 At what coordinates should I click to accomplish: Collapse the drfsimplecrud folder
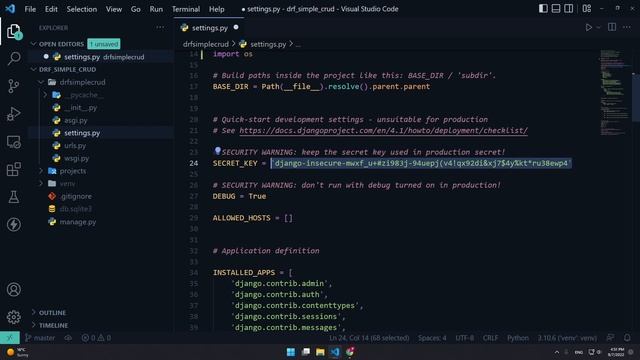click(x=82, y=82)
